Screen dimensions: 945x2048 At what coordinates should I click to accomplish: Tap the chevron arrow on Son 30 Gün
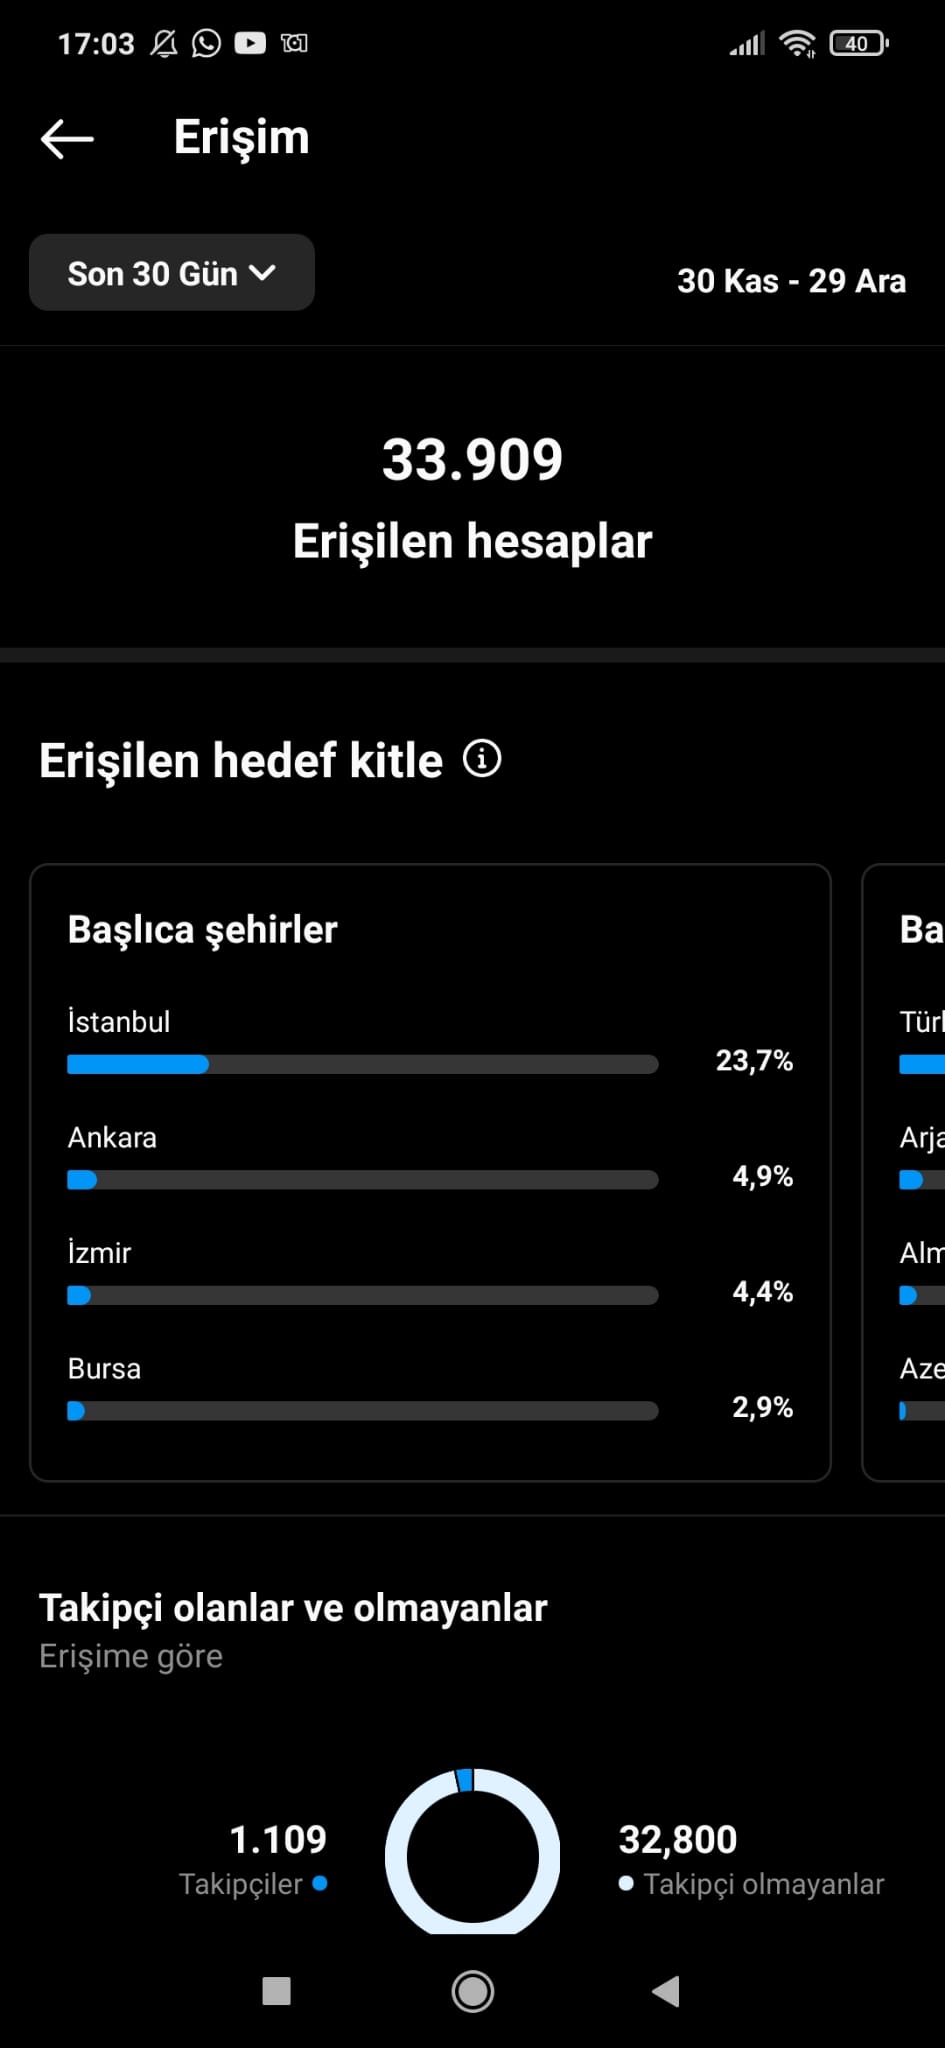(x=262, y=272)
